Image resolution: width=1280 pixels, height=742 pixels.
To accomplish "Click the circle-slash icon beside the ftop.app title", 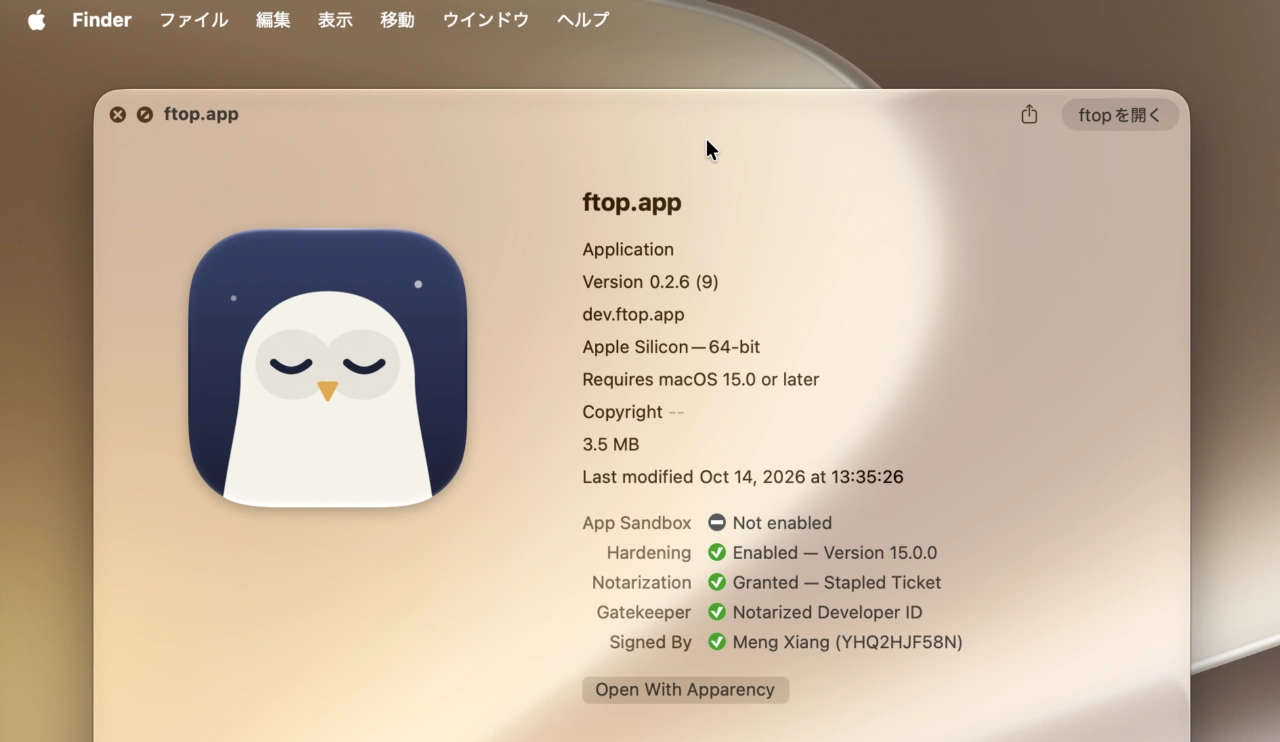I will point(145,115).
